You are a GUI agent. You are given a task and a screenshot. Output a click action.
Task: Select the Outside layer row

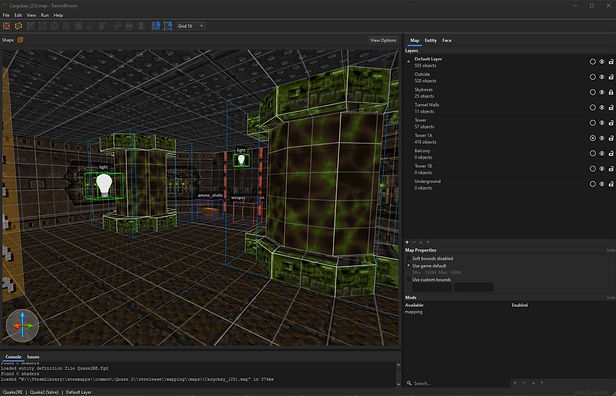(510, 77)
